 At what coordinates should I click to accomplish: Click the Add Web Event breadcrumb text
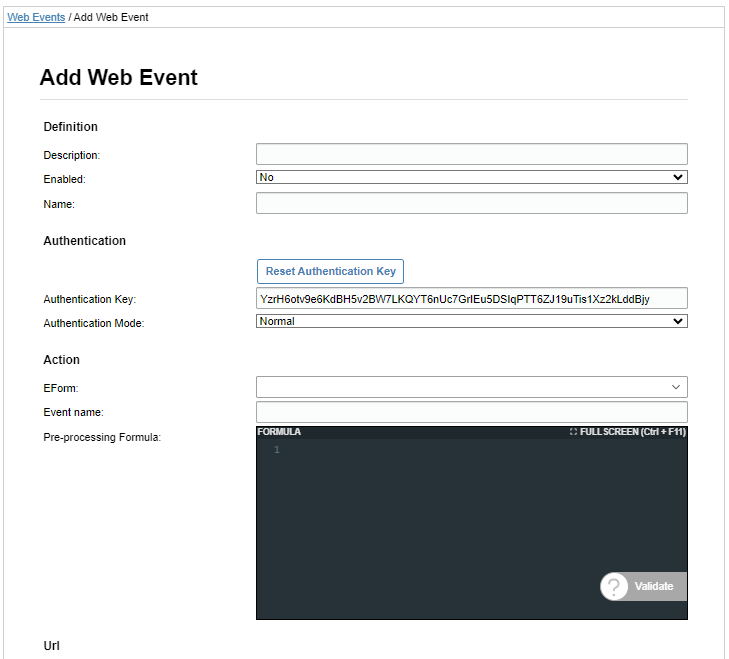tap(111, 17)
